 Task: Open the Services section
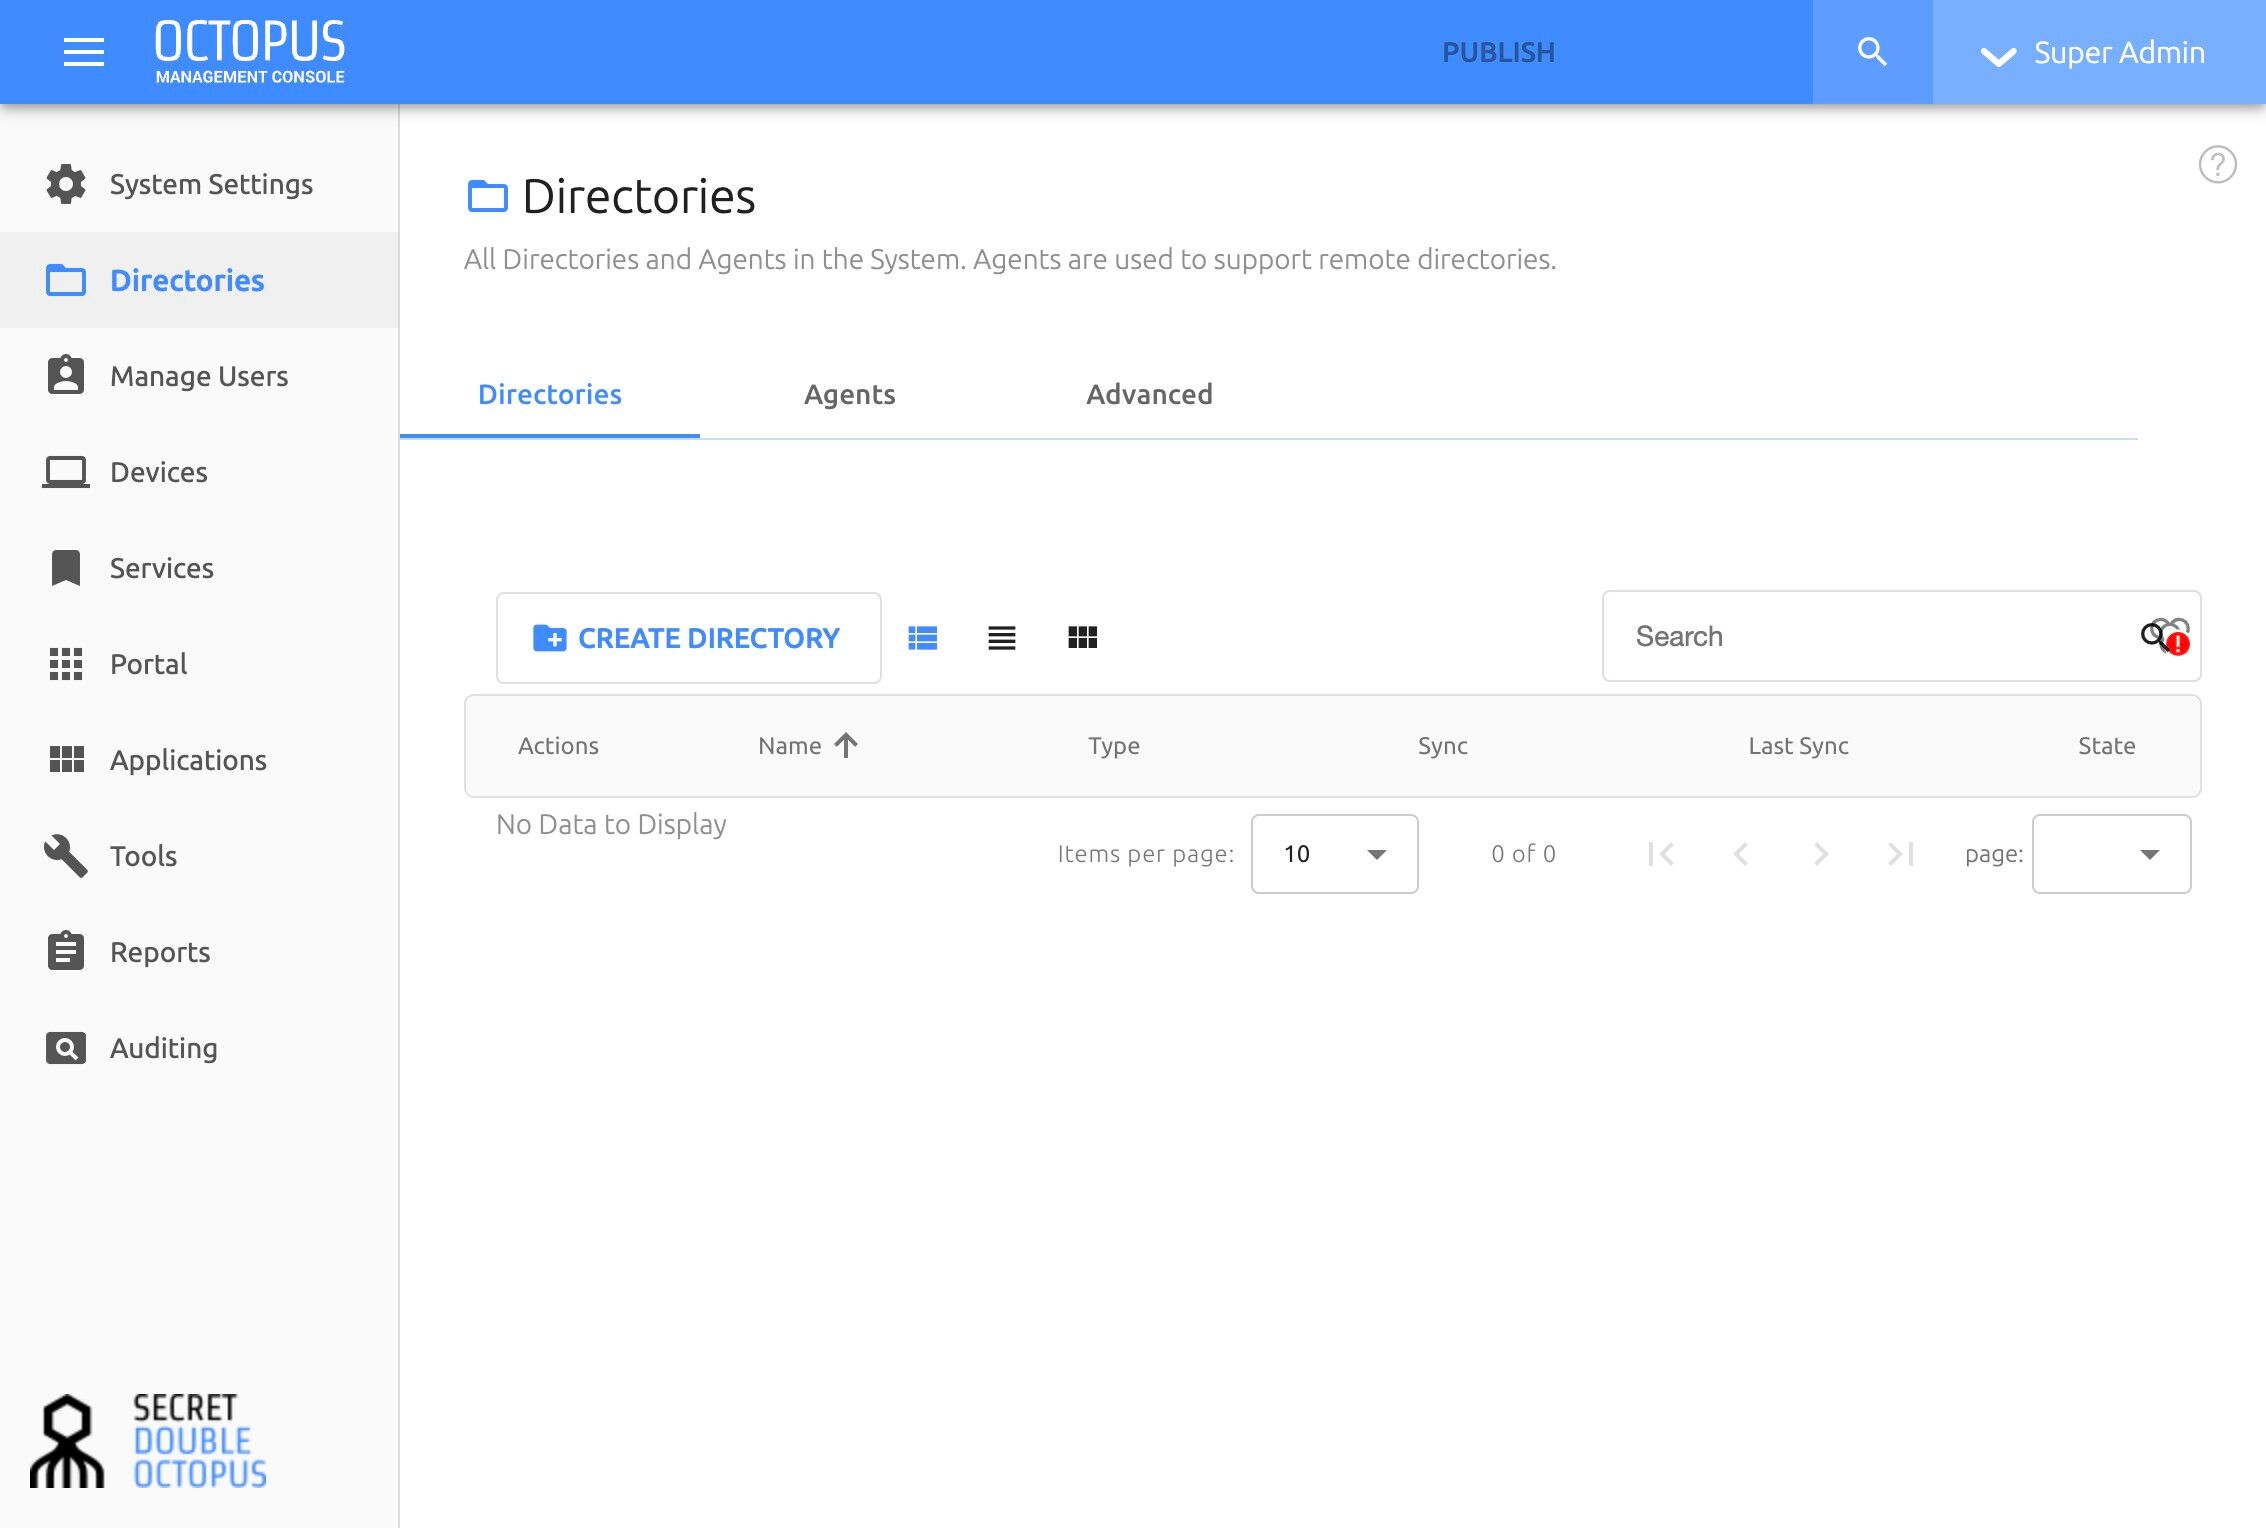coord(200,568)
